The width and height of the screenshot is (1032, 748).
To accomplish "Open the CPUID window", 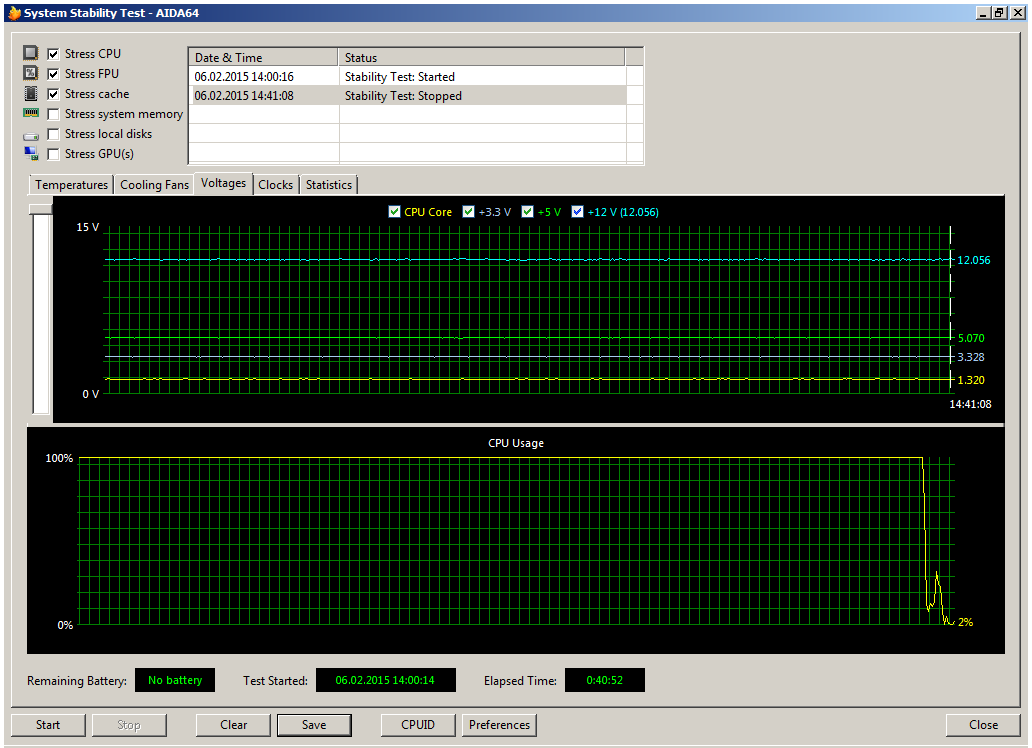I will tap(417, 725).
